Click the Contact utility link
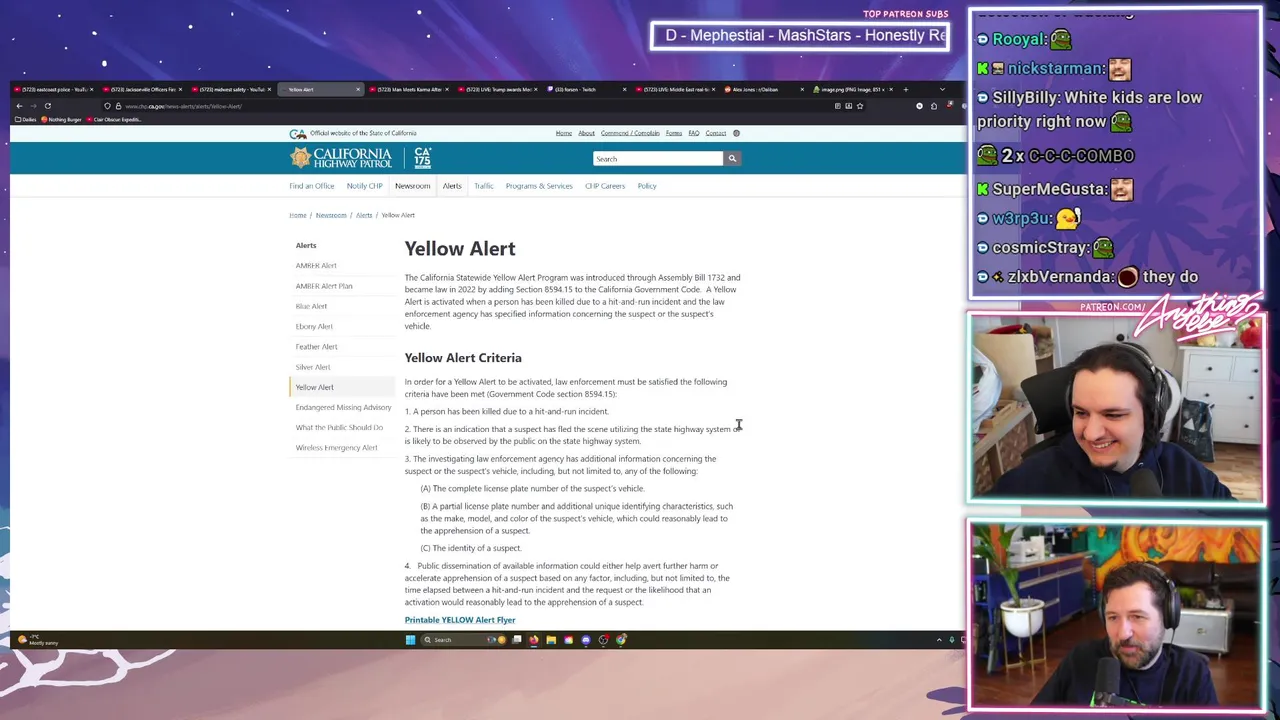Image resolution: width=1280 pixels, height=720 pixels. (716, 133)
